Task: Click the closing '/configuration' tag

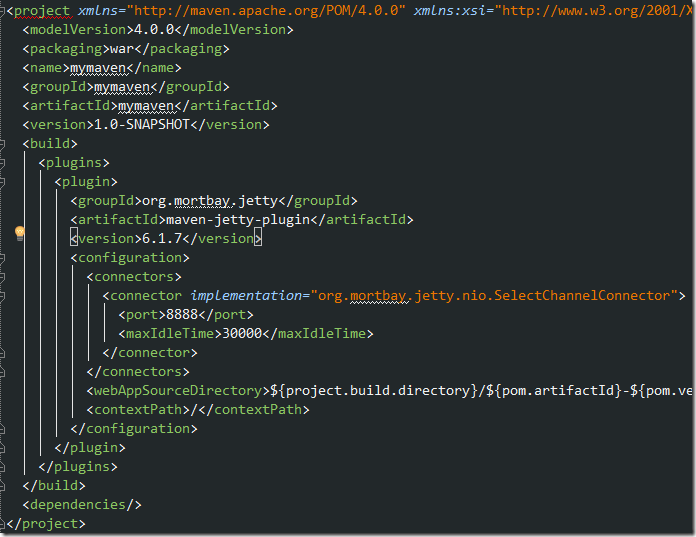Action: click(x=134, y=429)
